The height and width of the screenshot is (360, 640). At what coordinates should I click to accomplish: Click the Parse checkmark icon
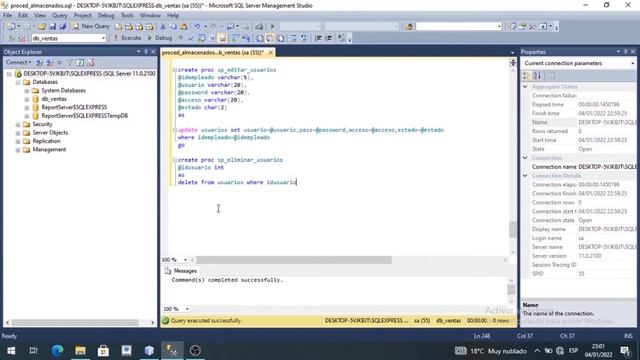click(x=191, y=38)
